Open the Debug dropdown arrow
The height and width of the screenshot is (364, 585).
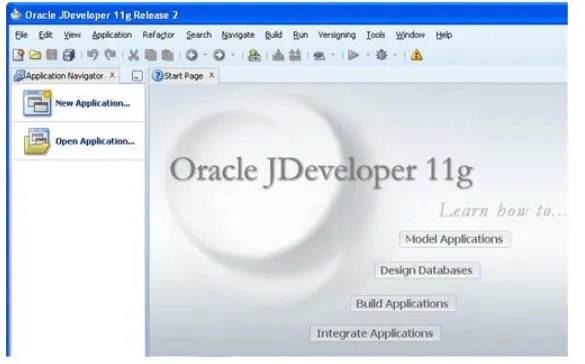pyautogui.click(x=395, y=55)
